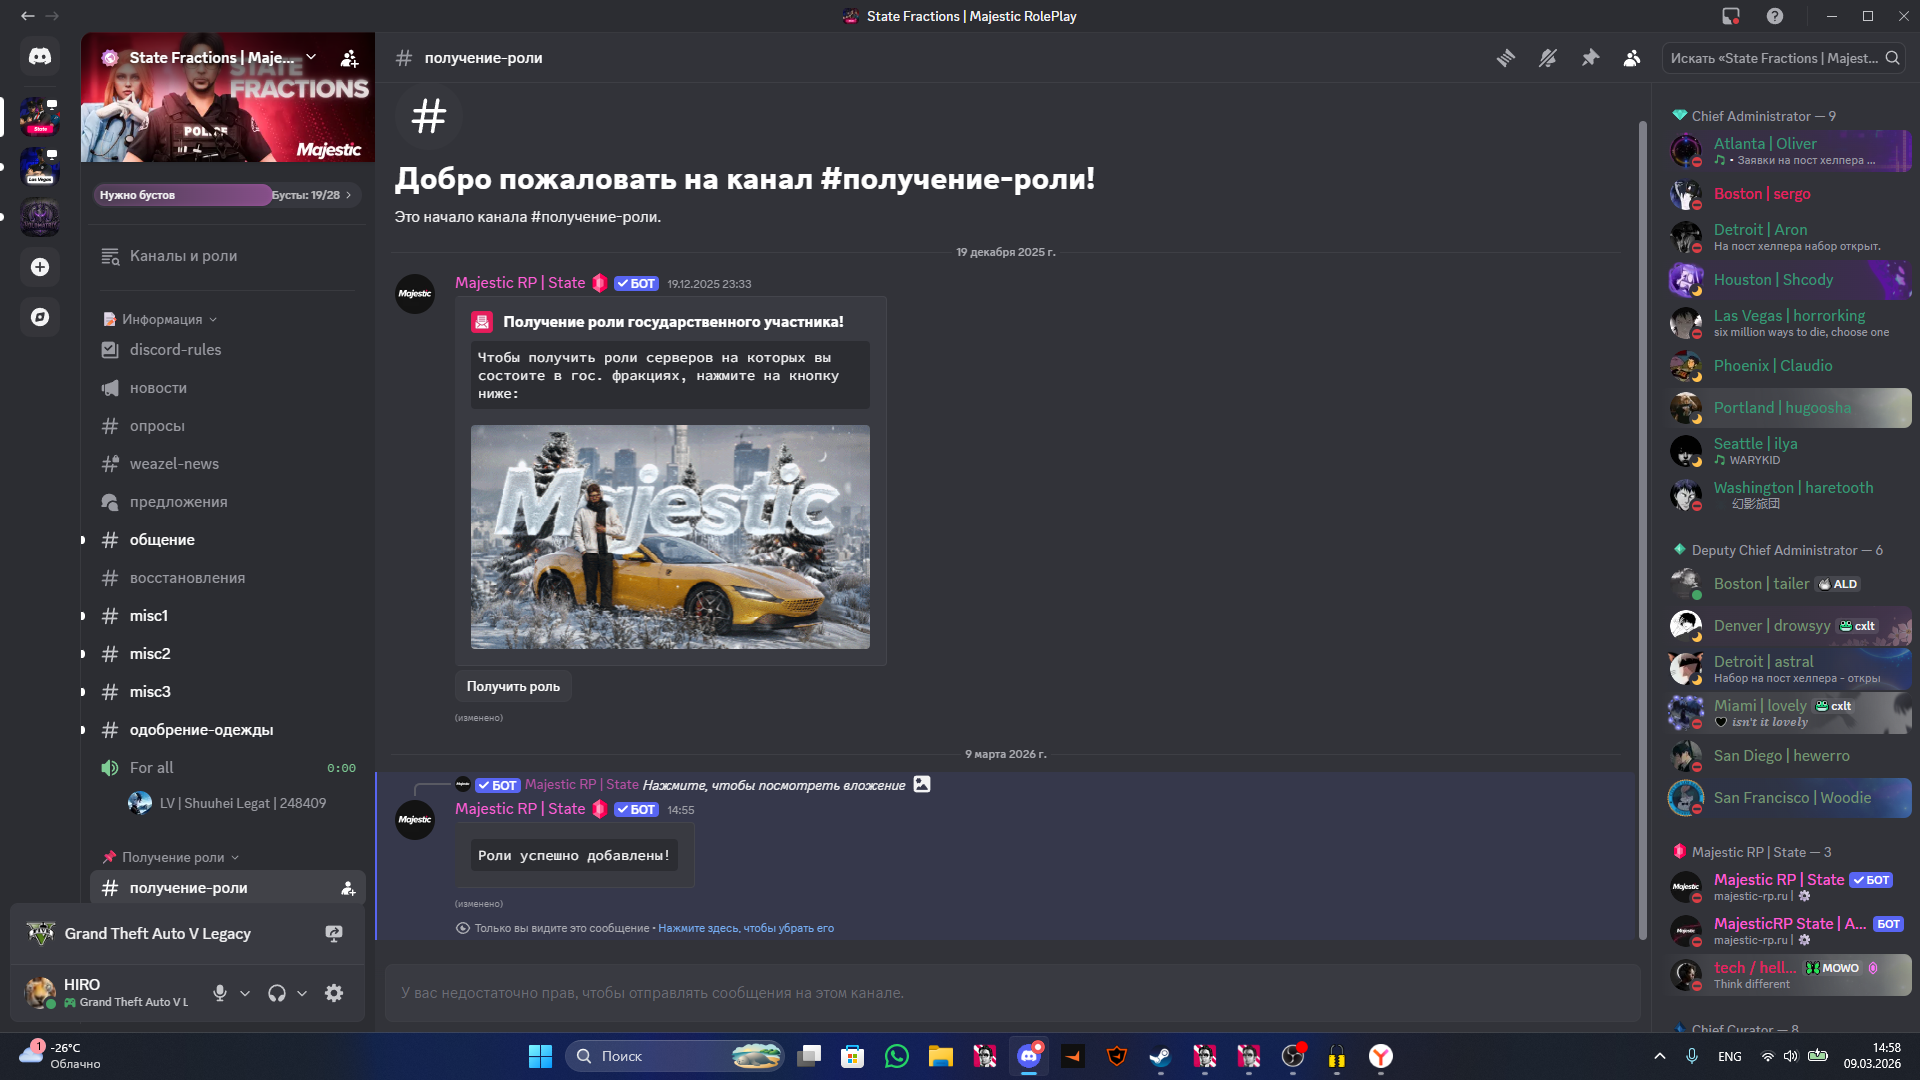Mute the microphone in user panel
This screenshot has height=1080, width=1920.
click(220, 993)
